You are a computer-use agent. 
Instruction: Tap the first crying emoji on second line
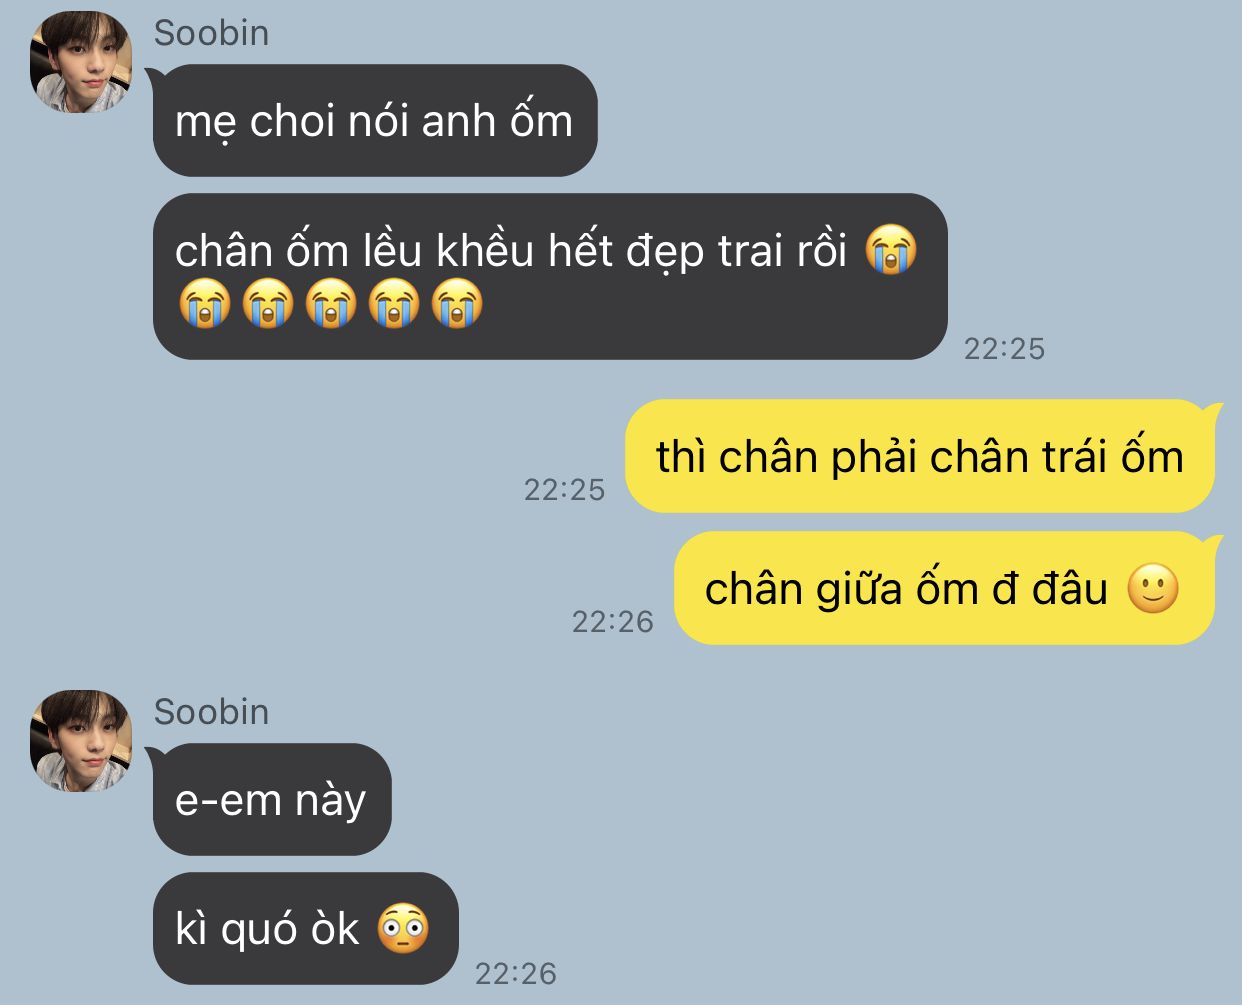205,304
